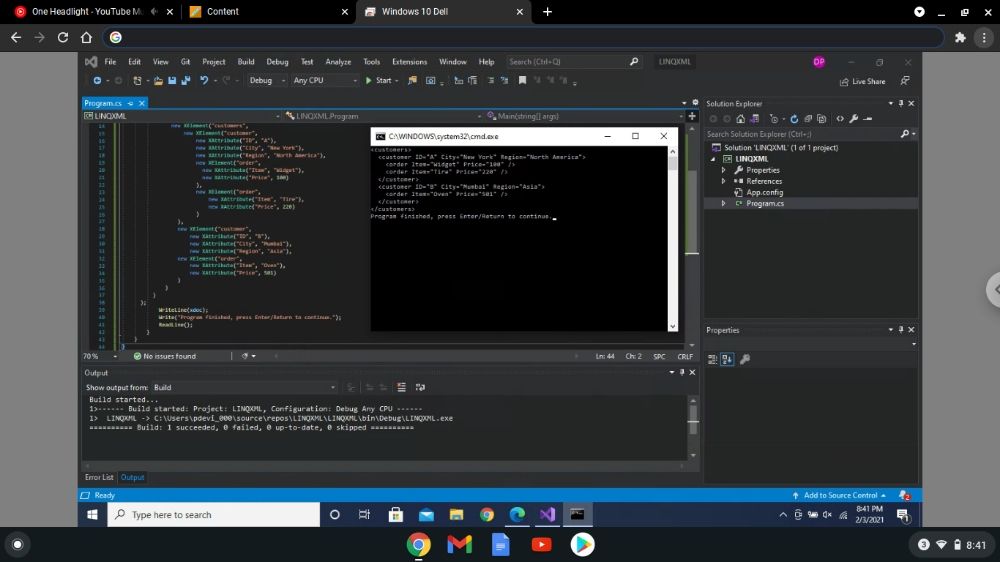The width and height of the screenshot is (1000, 562).
Task: Toggle auto-hide pin on Properties panel
Action: tap(901, 330)
